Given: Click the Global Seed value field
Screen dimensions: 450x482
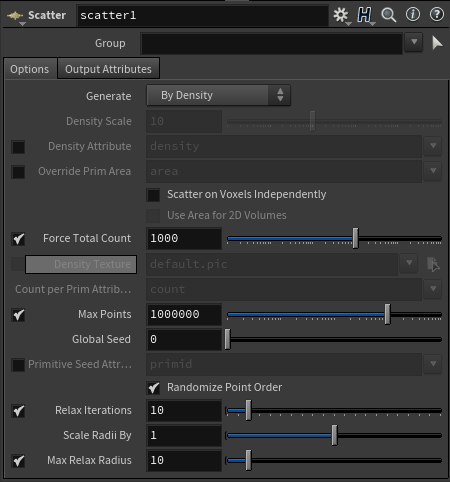Looking at the screenshot, I should (x=184, y=340).
